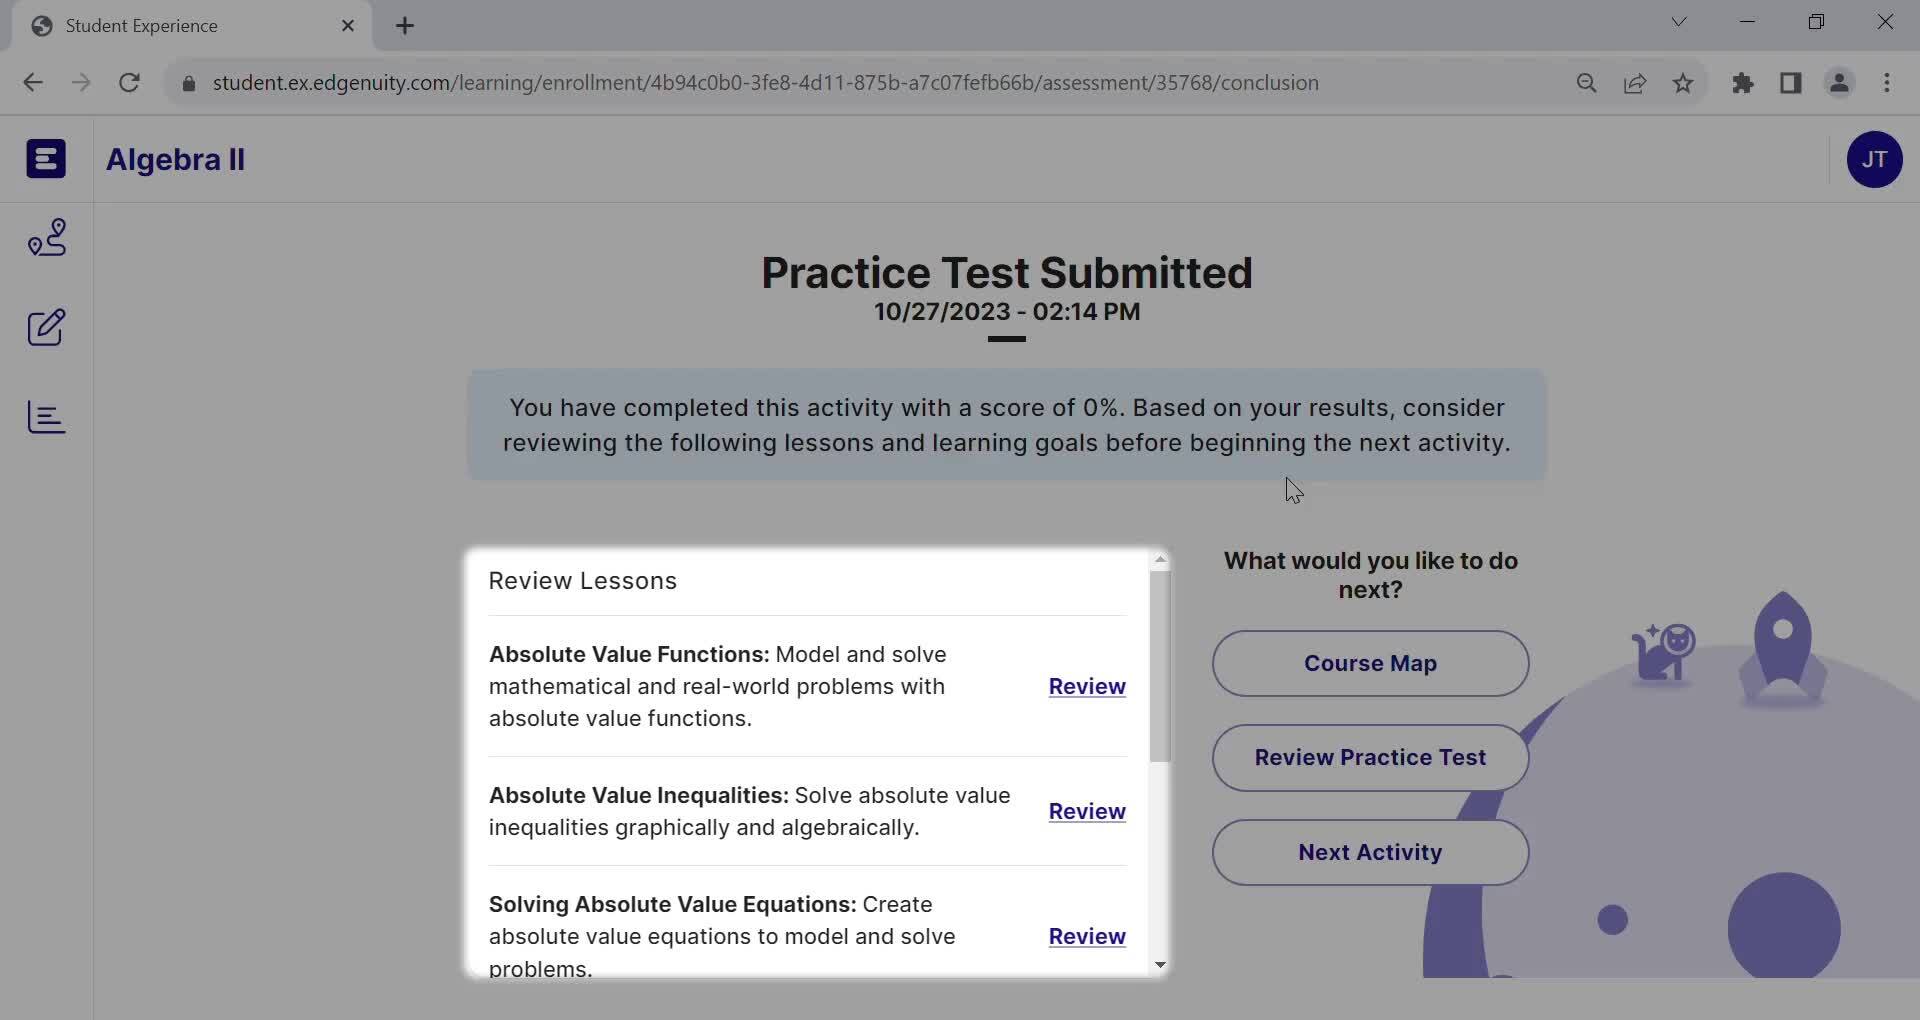Review the Absolute Value Inequalities lesson
This screenshot has width=1920, height=1020.
[1087, 811]
